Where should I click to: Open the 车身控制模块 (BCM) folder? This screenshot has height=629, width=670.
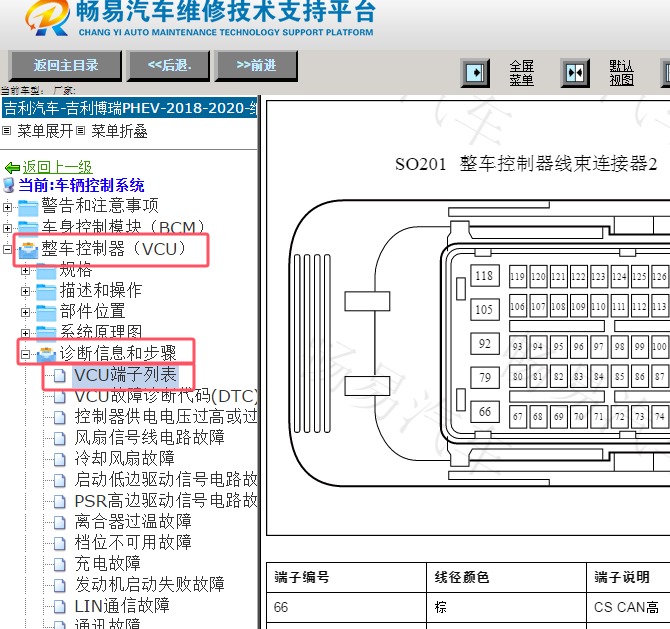[123, 227]
